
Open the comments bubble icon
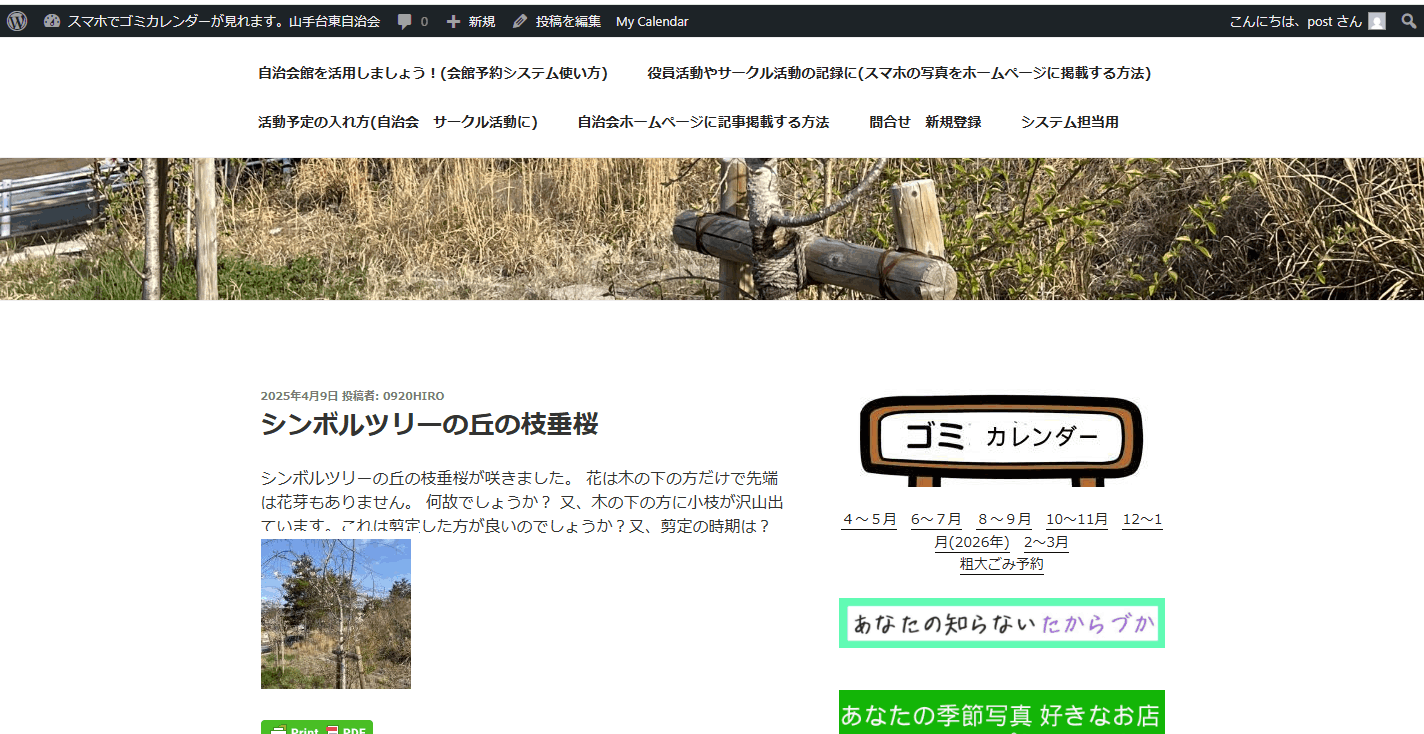[x=404, y=21]
